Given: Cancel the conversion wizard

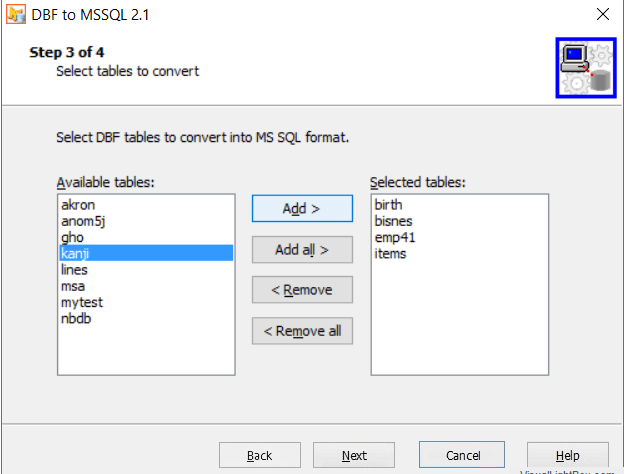Looking at the screenshot, I should click(x=462, y=454).
